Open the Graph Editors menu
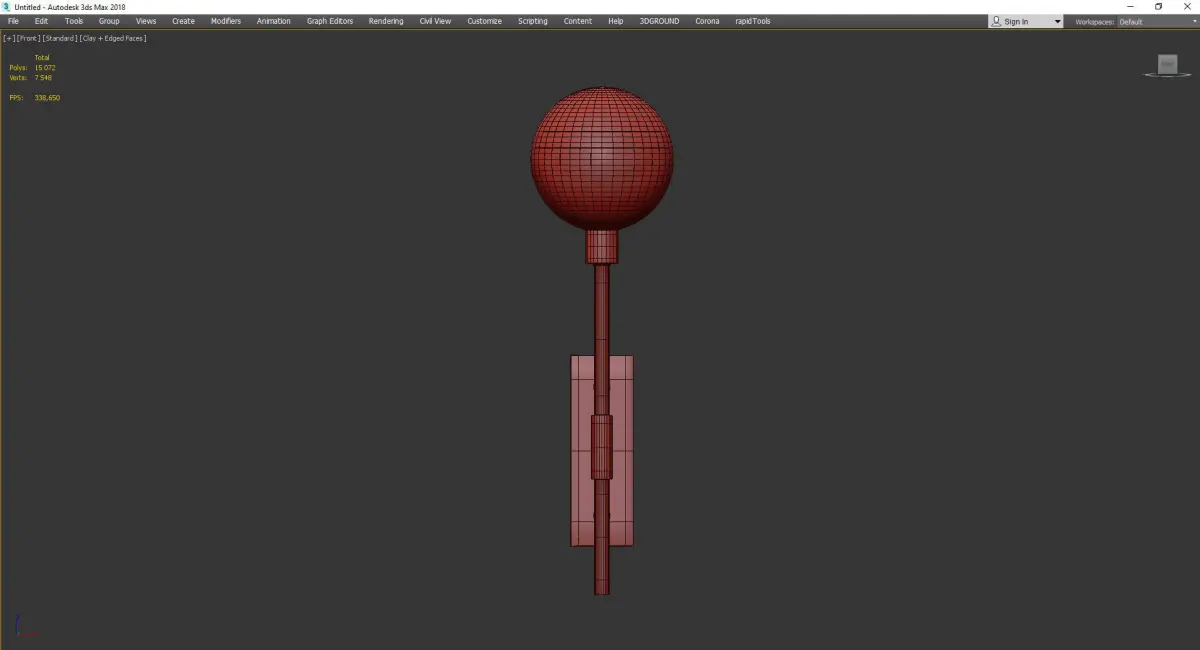 (x=330, y=21)
